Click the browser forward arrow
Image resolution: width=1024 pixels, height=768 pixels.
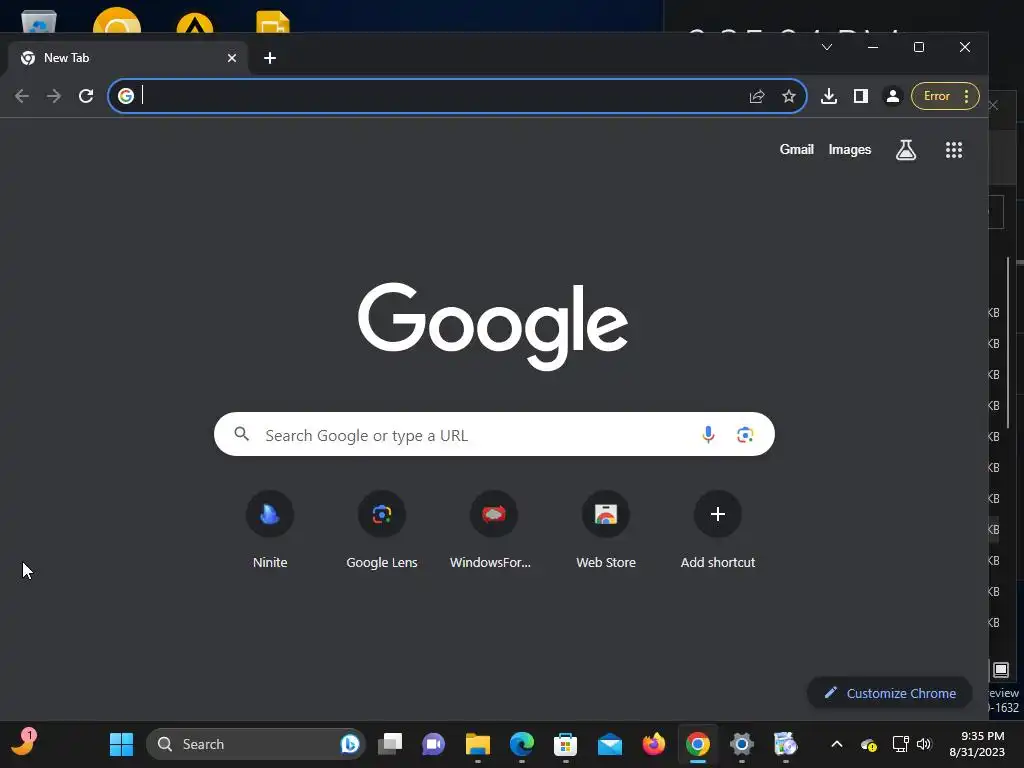(x=54, y=96)
